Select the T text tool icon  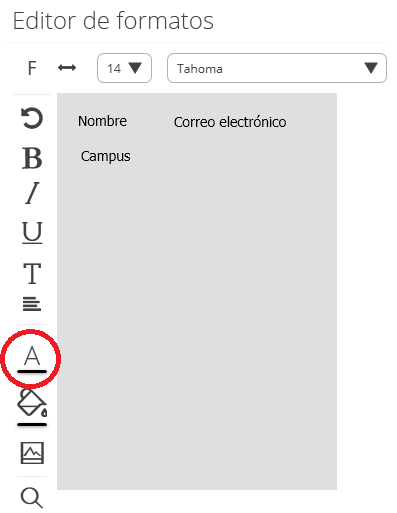(x=32, y=274)
